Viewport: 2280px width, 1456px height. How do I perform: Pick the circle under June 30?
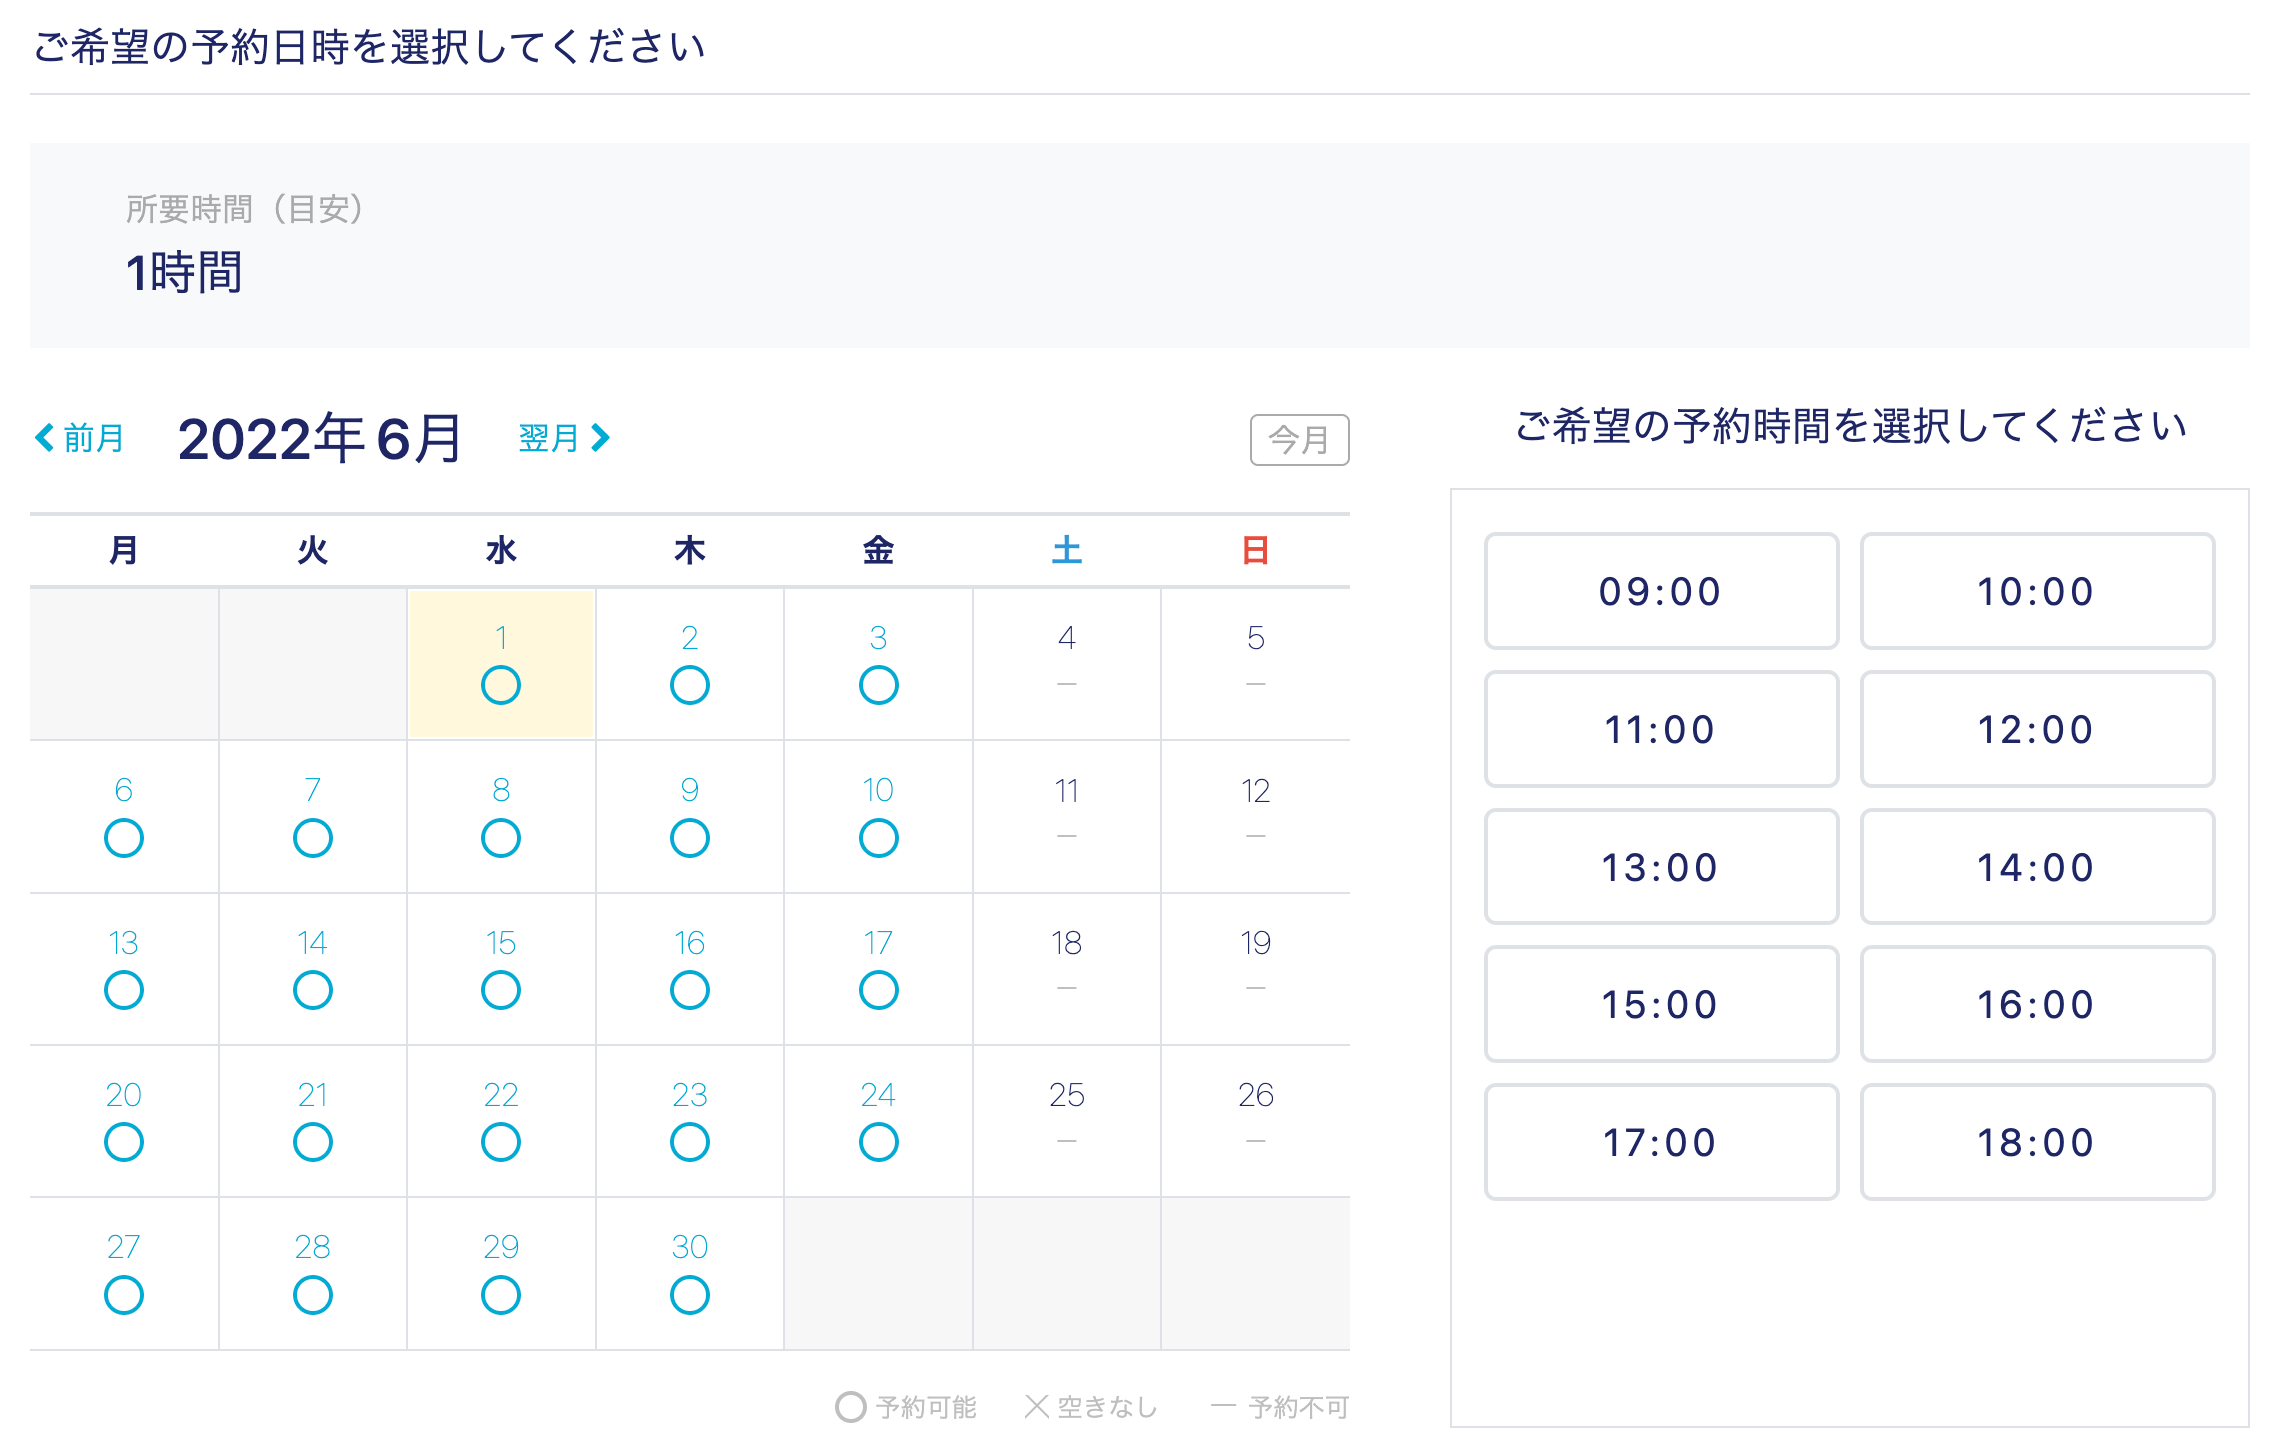pyautogui.click(x=690, y=1295)
